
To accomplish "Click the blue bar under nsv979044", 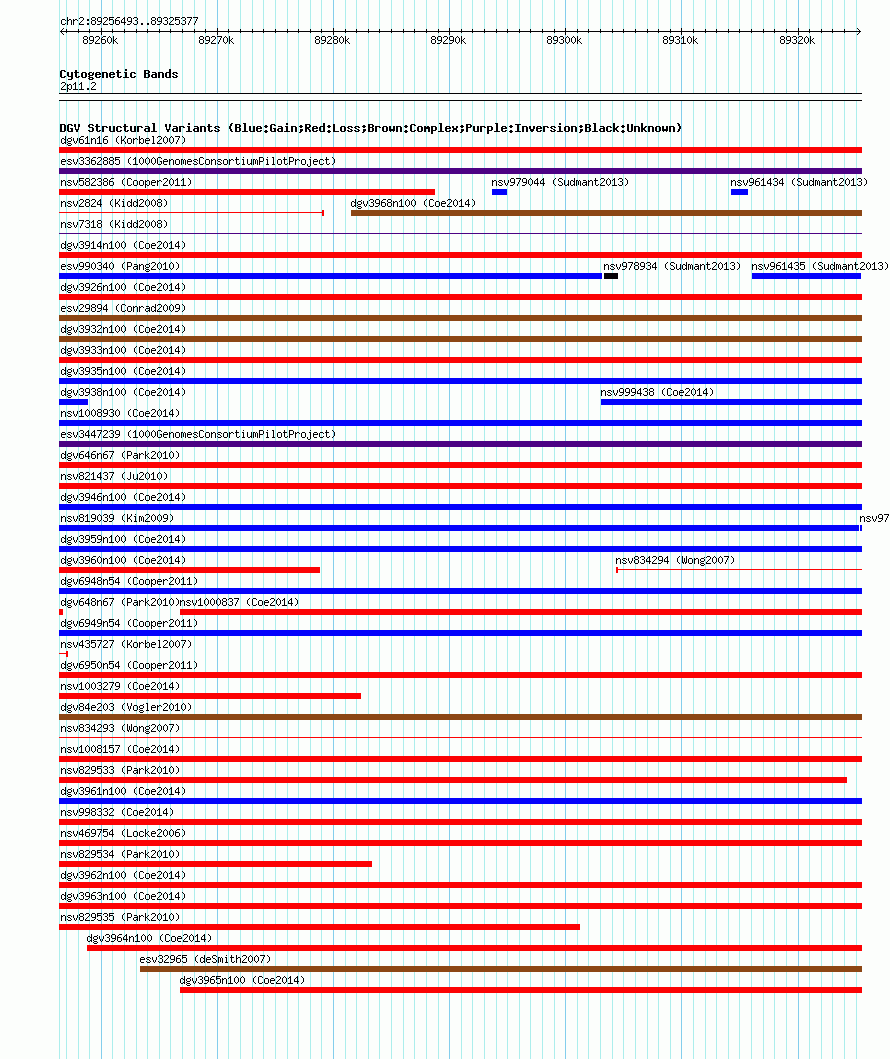I will (x=500, y=192).
